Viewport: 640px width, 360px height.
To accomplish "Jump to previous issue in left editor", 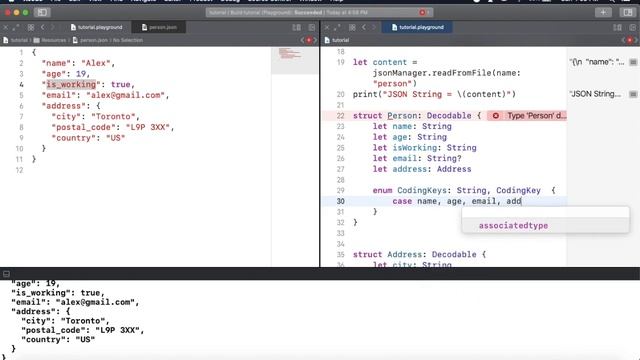I will point(302,40).
